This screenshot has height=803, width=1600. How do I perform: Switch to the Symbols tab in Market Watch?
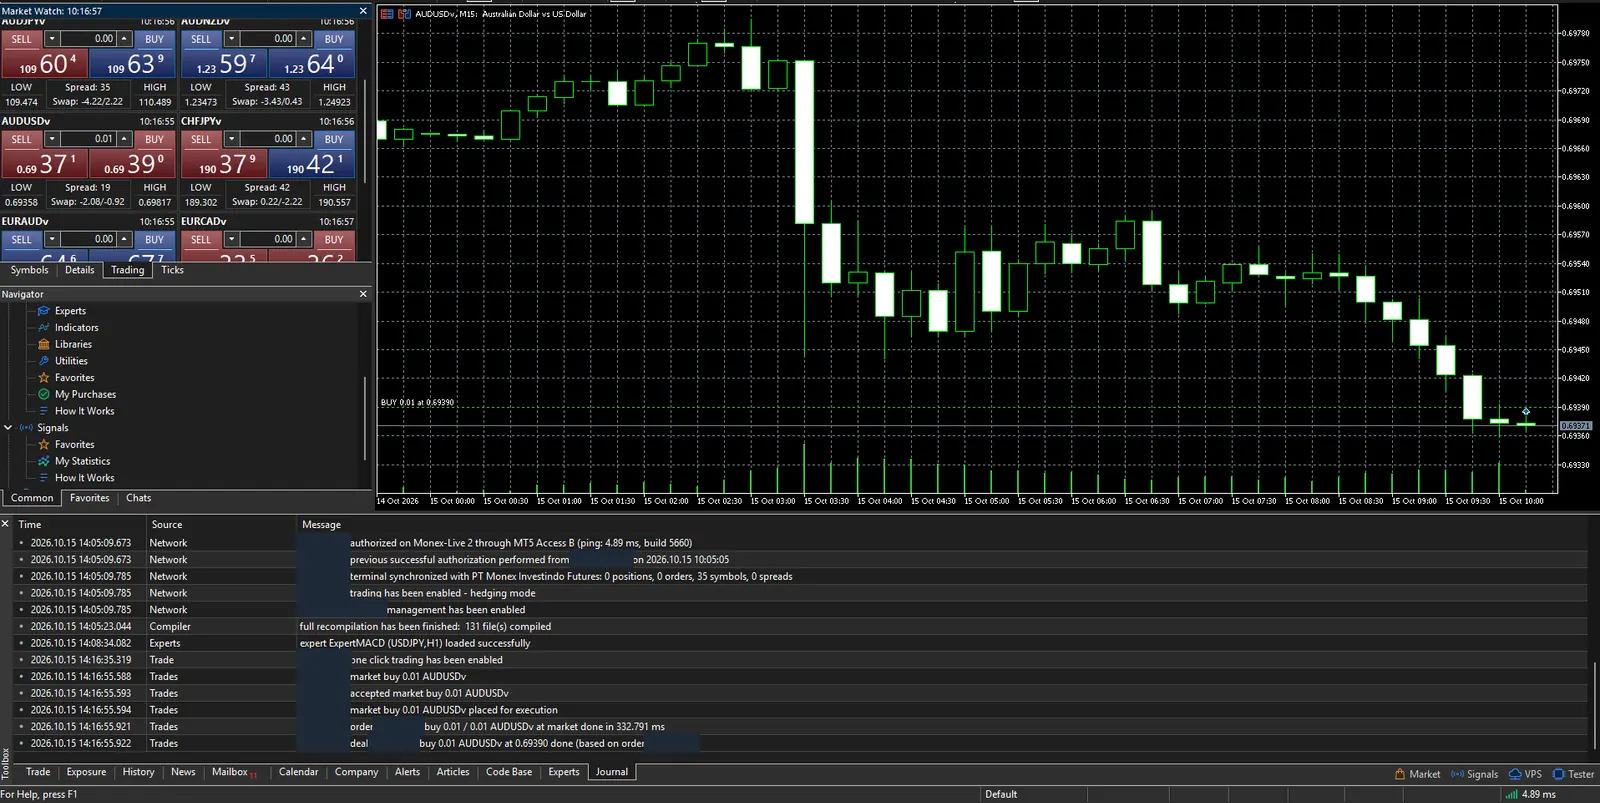[29, 270]
